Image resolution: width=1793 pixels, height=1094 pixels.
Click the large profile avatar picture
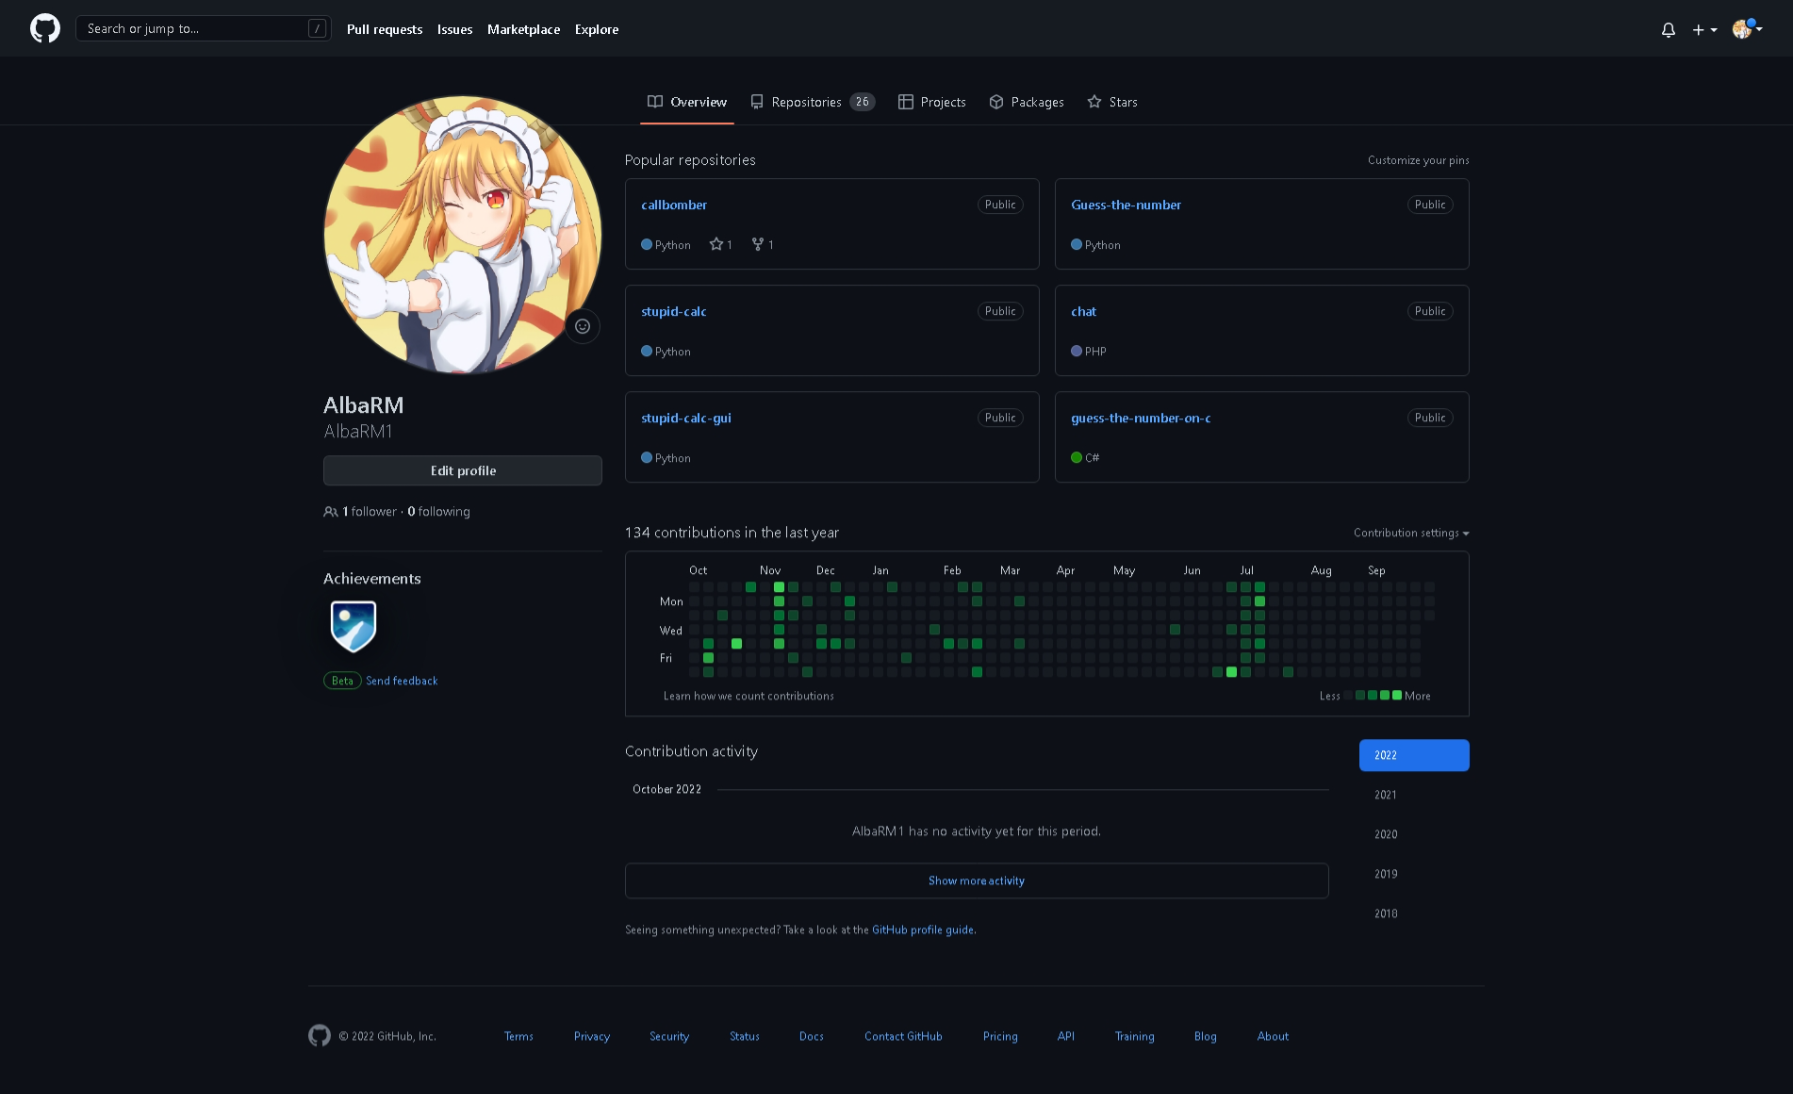point(463,235)
